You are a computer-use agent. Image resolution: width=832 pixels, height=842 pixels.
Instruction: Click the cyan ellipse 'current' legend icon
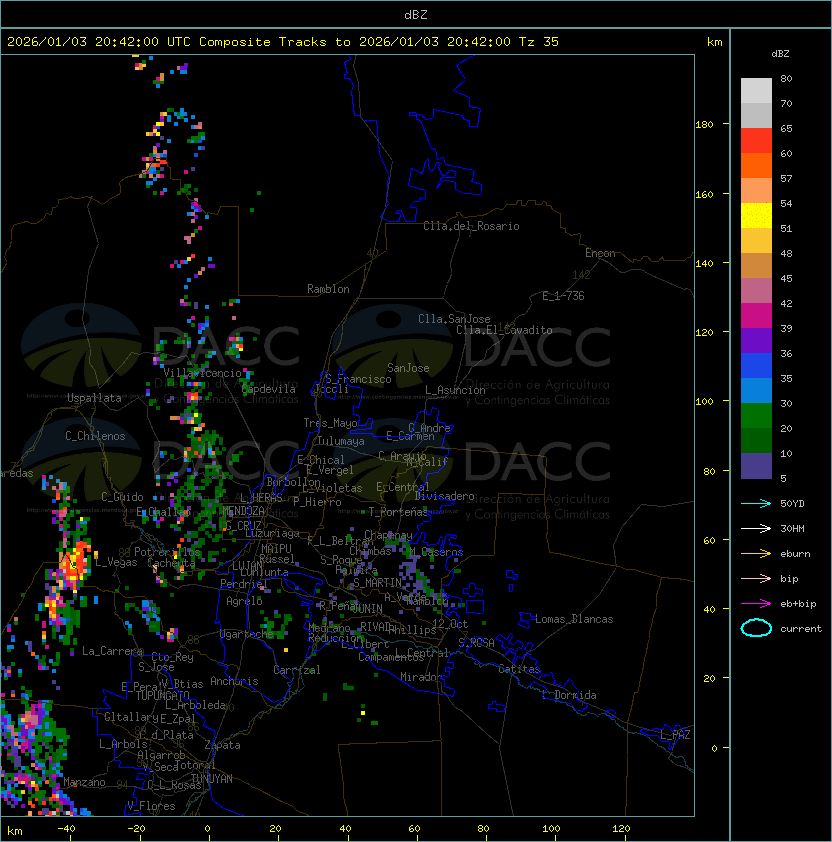756,628
